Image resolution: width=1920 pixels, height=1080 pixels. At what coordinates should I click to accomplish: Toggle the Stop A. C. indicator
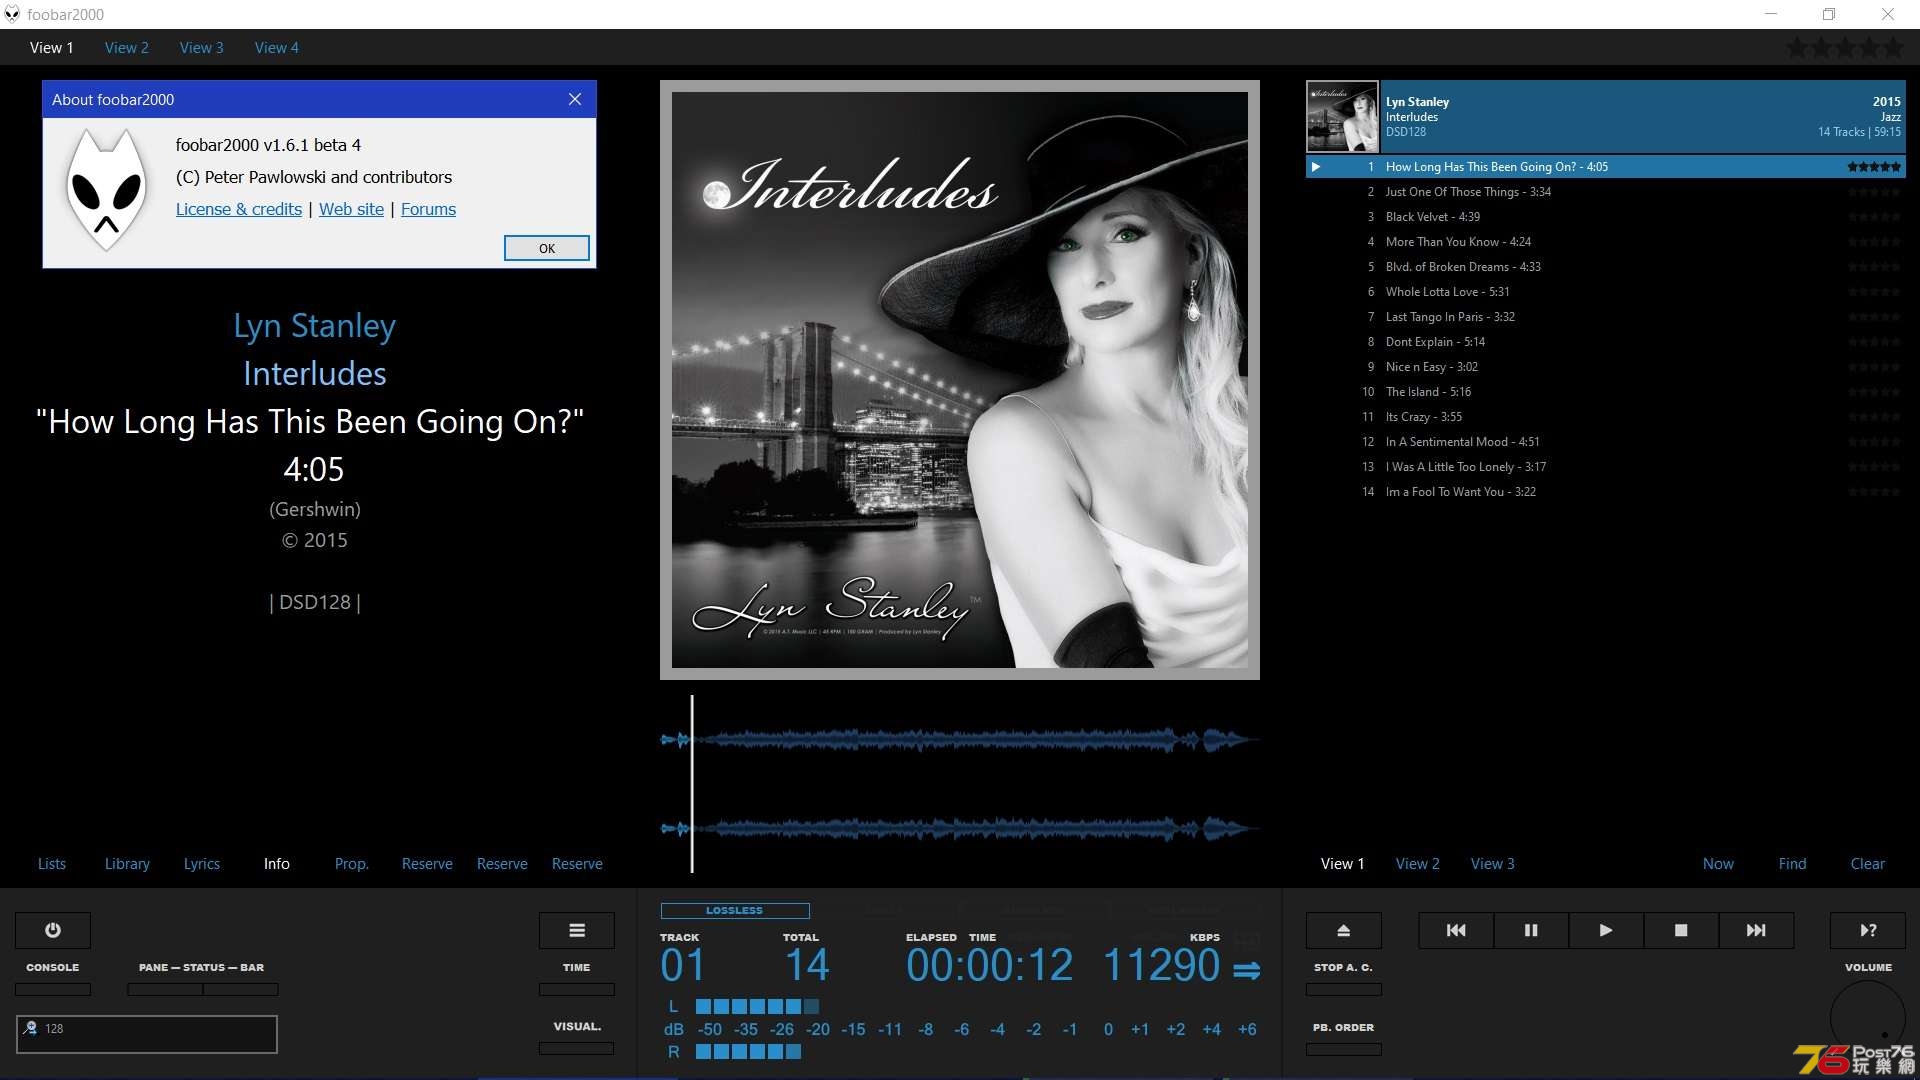(1344, 989)
